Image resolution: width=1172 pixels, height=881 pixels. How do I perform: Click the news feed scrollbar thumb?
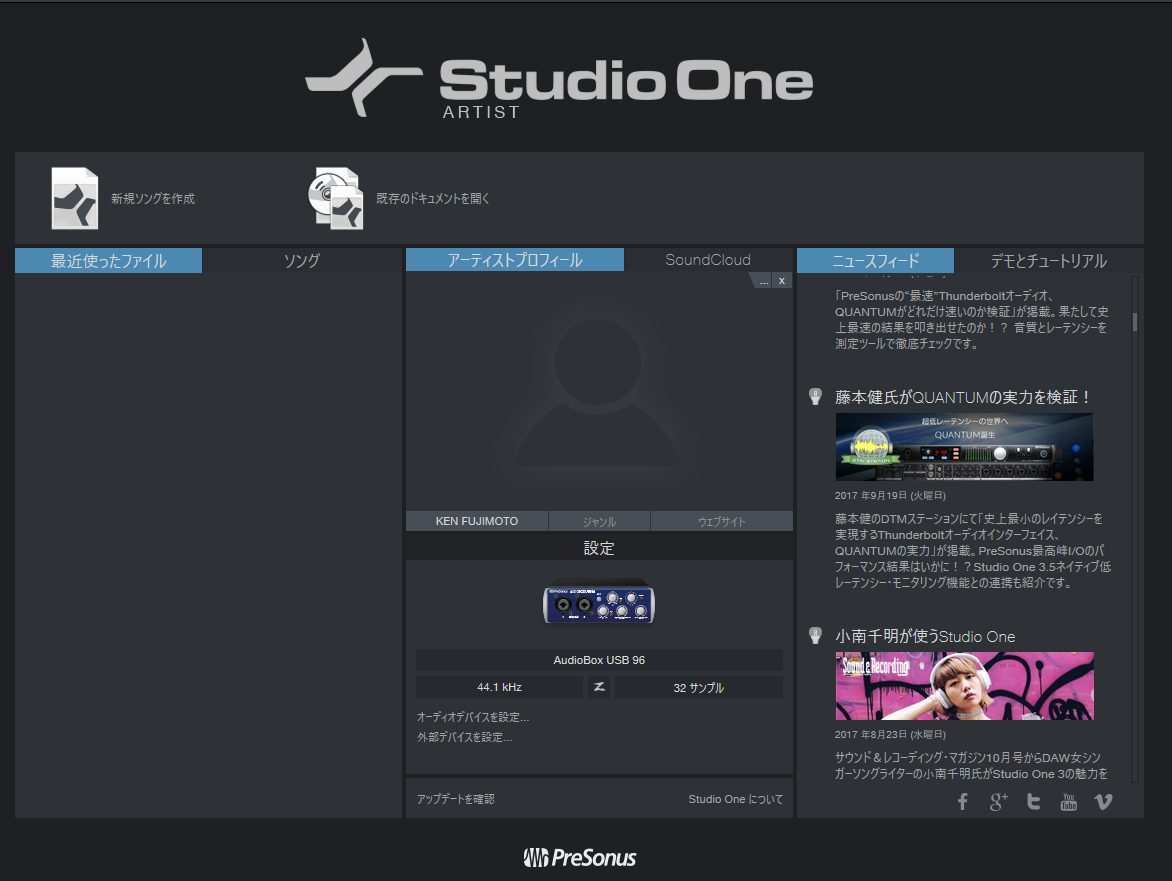coord(1135,321)
